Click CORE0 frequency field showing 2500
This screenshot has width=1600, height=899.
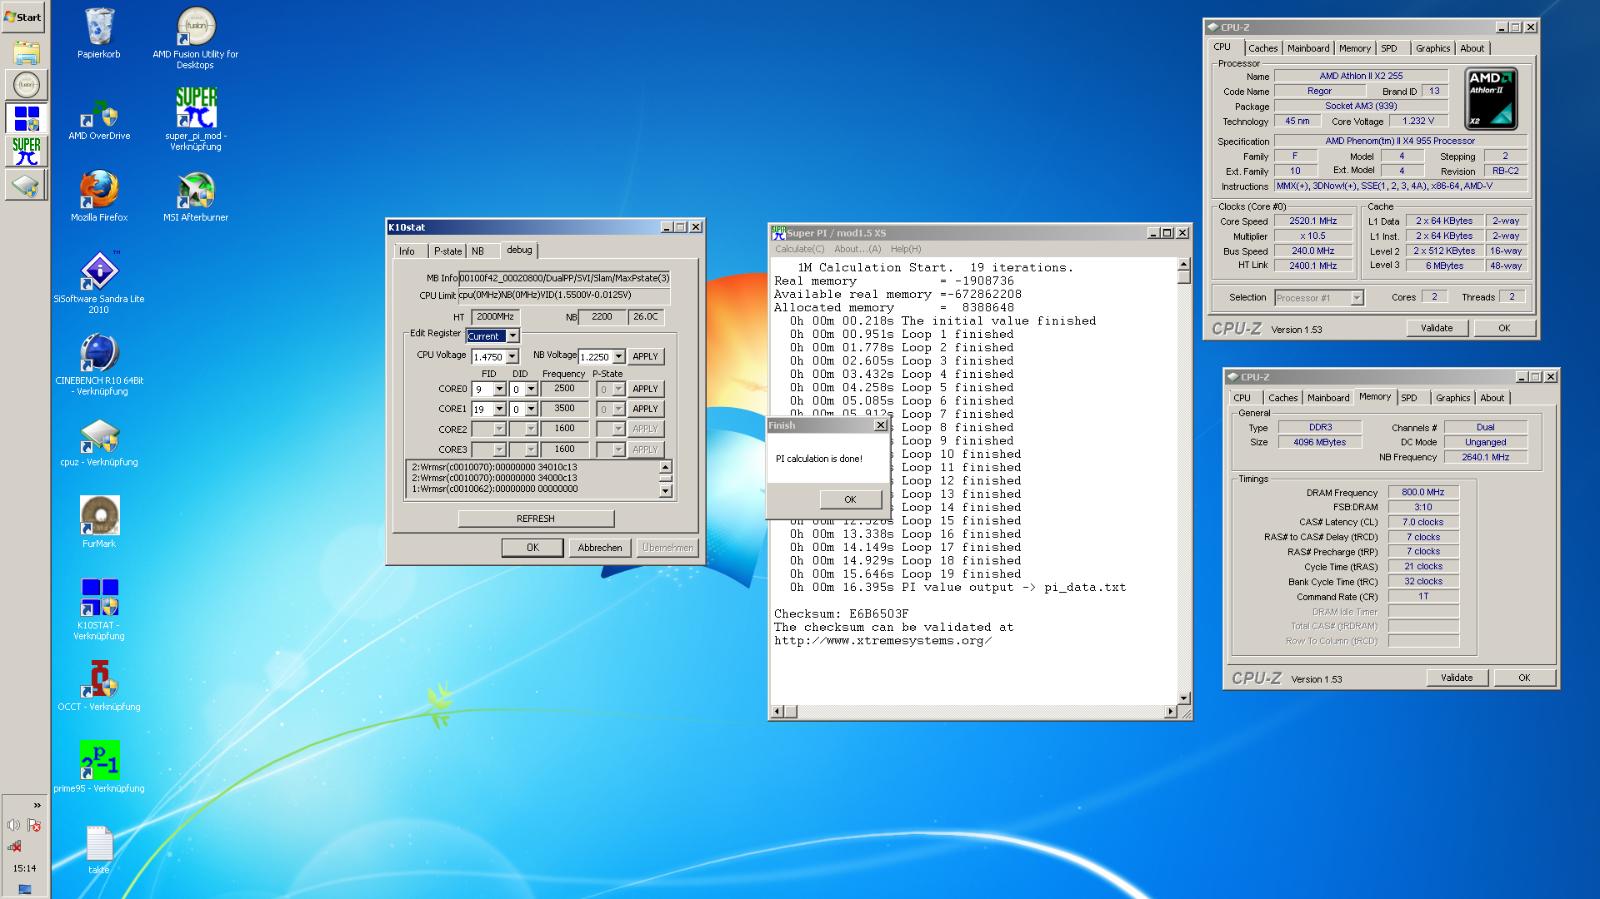tap(565, 388)
